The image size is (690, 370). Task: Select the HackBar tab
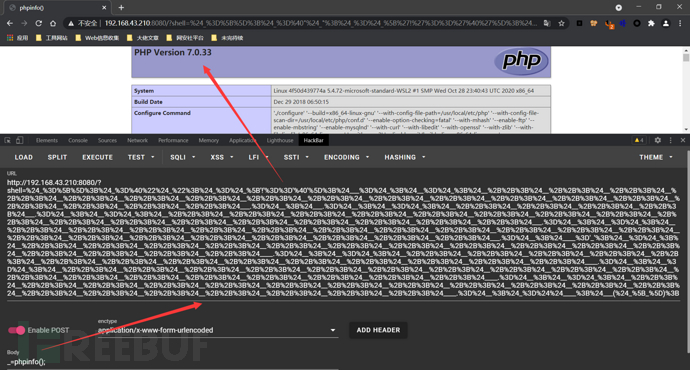[313, 140]
